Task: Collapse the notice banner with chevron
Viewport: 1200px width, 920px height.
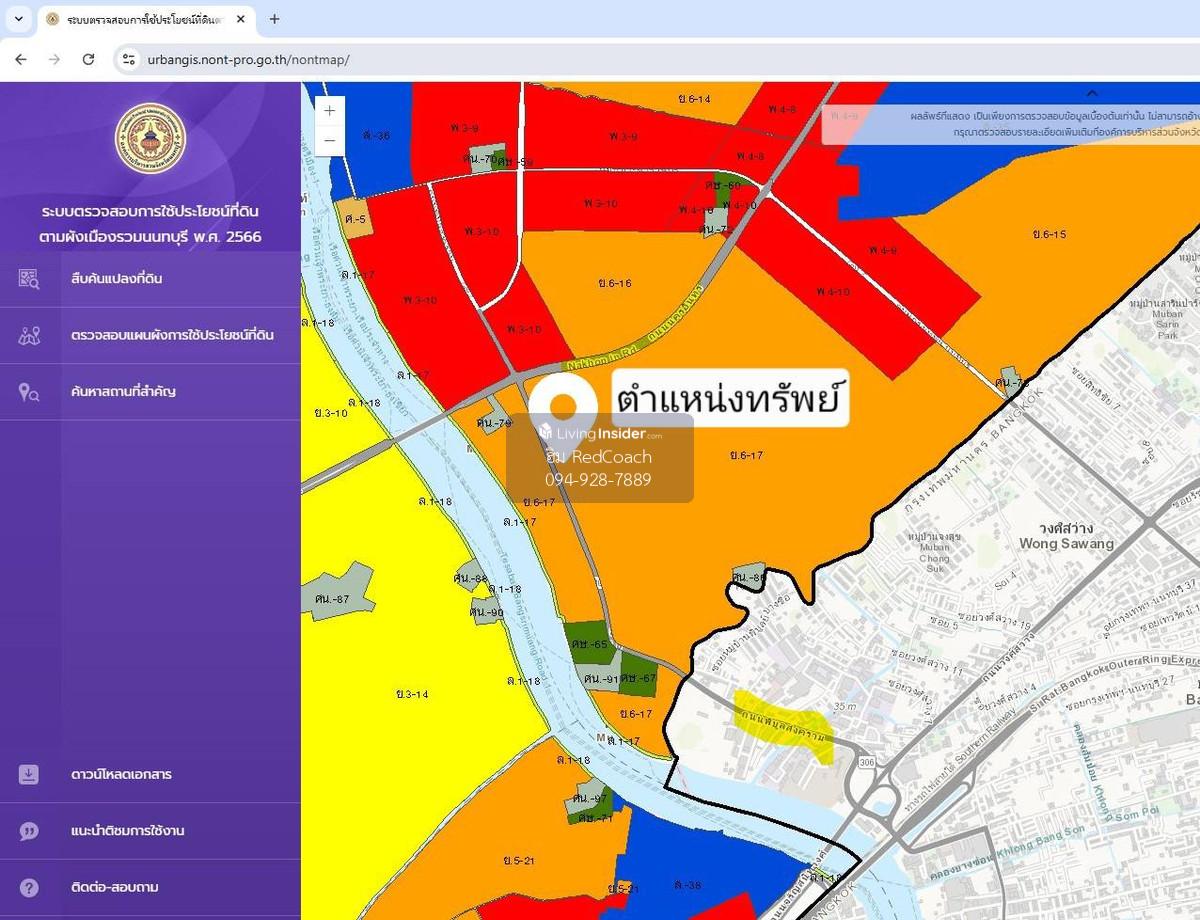Action: [x=1092, y=94]
